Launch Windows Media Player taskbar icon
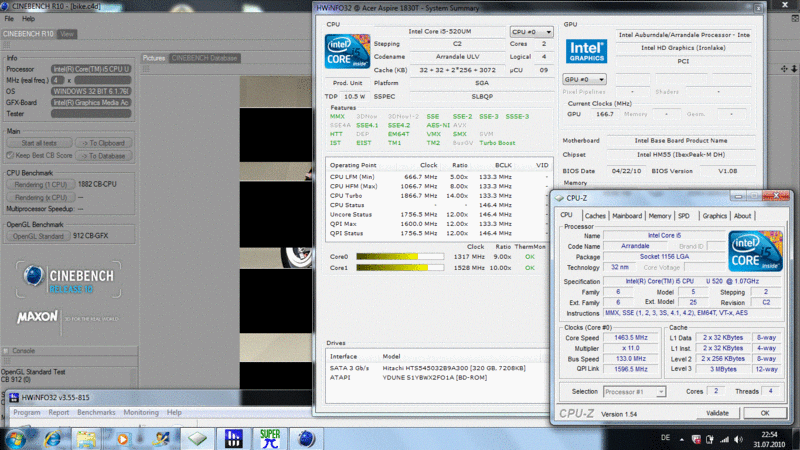 (x=122, y=439)
